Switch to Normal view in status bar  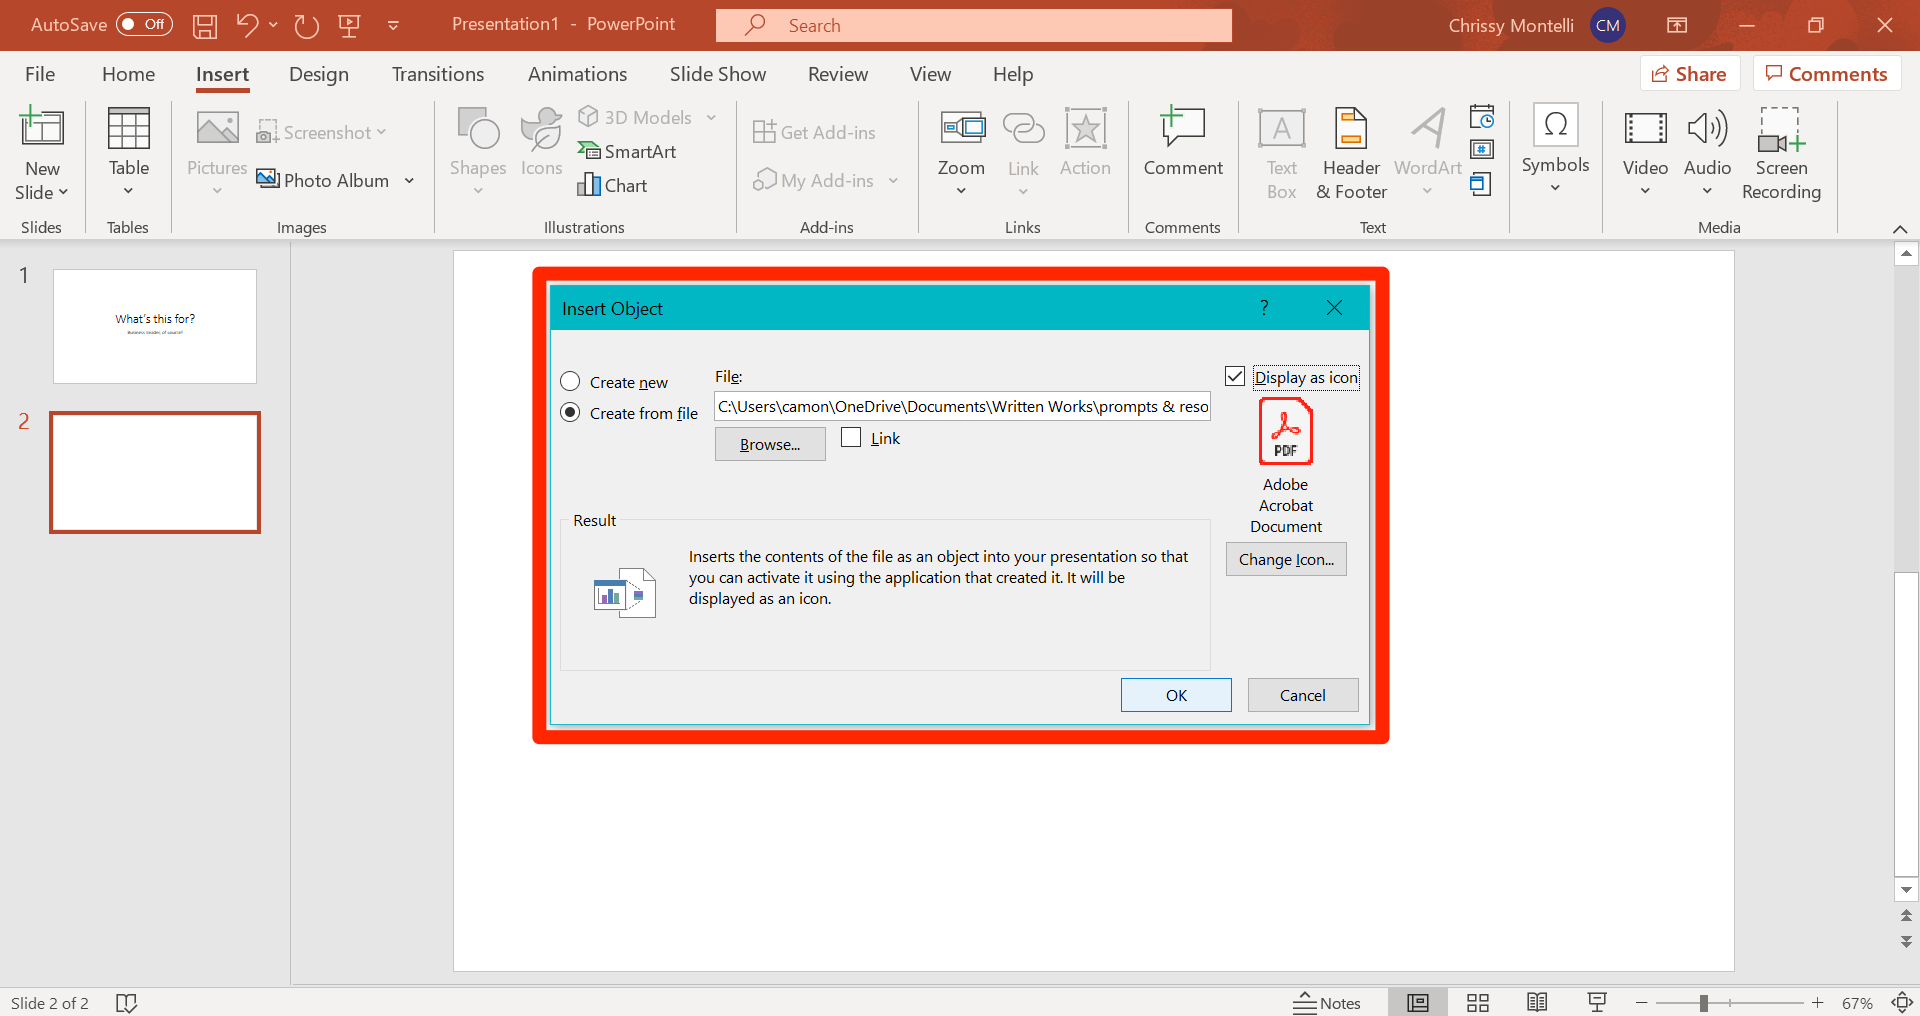point(1418,1002)
